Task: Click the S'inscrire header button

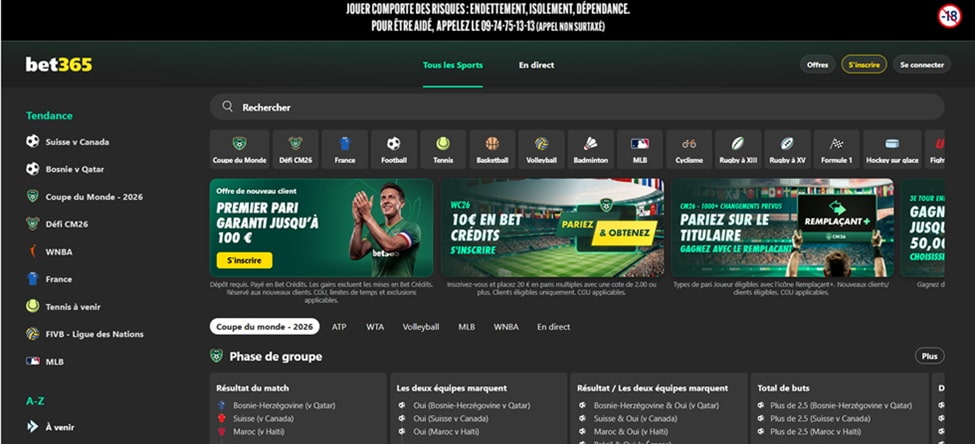Action: coord(864,65)
